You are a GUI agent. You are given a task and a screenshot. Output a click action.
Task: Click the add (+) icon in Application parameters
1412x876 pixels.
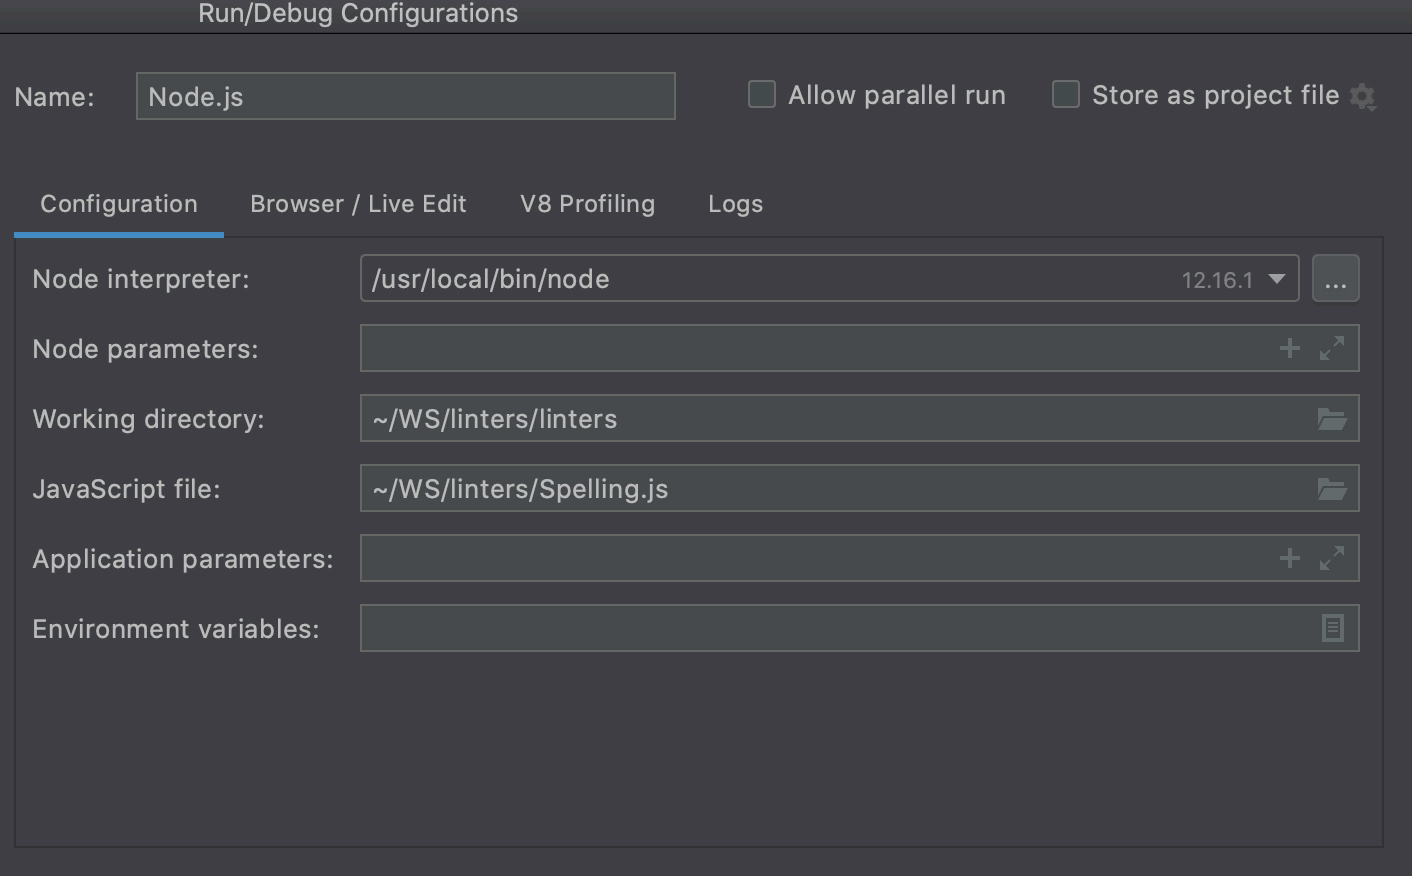(1288, 558)
